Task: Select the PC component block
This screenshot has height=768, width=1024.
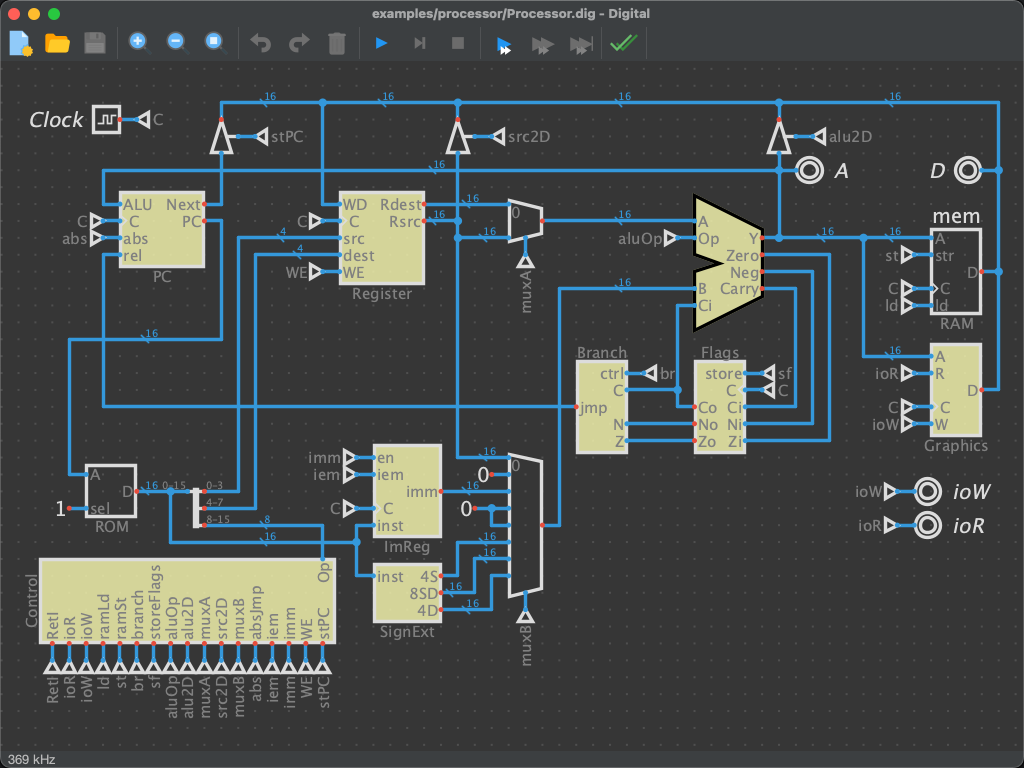Action: (161, 229)
